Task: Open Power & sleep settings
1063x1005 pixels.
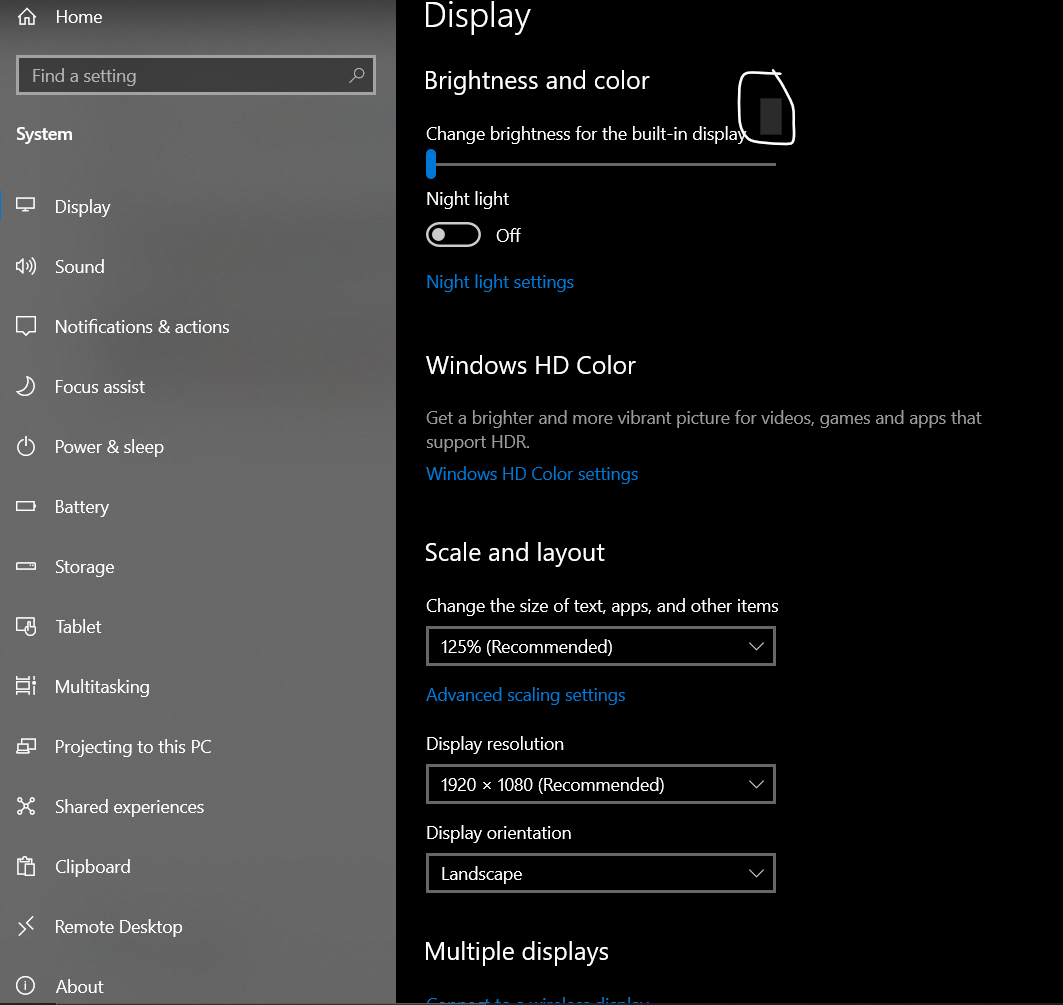Action: [x=109, y=447]
